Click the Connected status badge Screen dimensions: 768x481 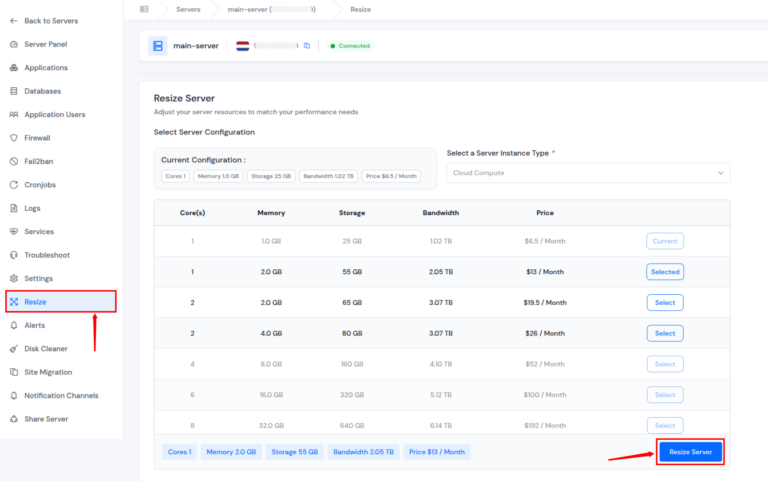[x=350, y=46]
